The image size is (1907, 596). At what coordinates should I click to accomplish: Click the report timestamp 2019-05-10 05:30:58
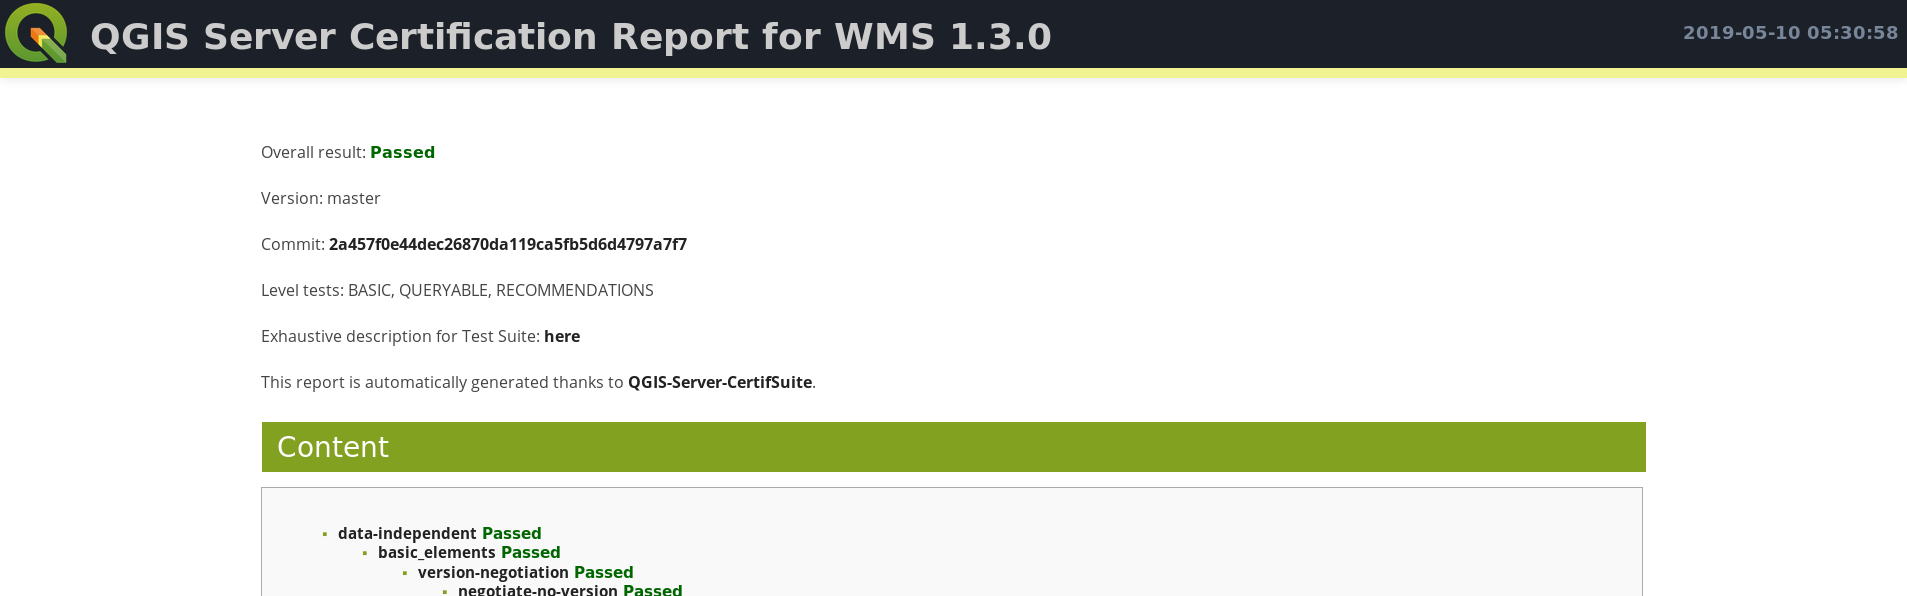pyautogui.click(x=1790, y=33)
